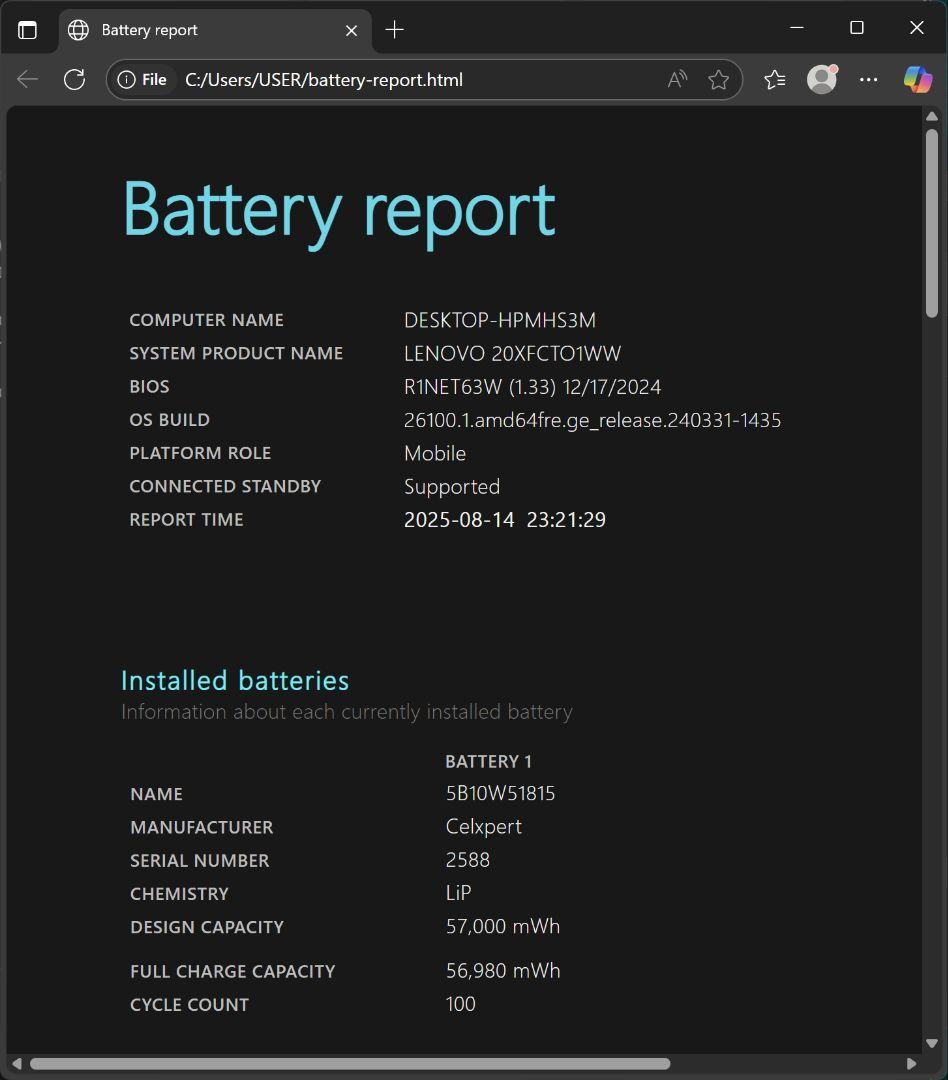Open the tab actions menu icon

pos(28,30)
